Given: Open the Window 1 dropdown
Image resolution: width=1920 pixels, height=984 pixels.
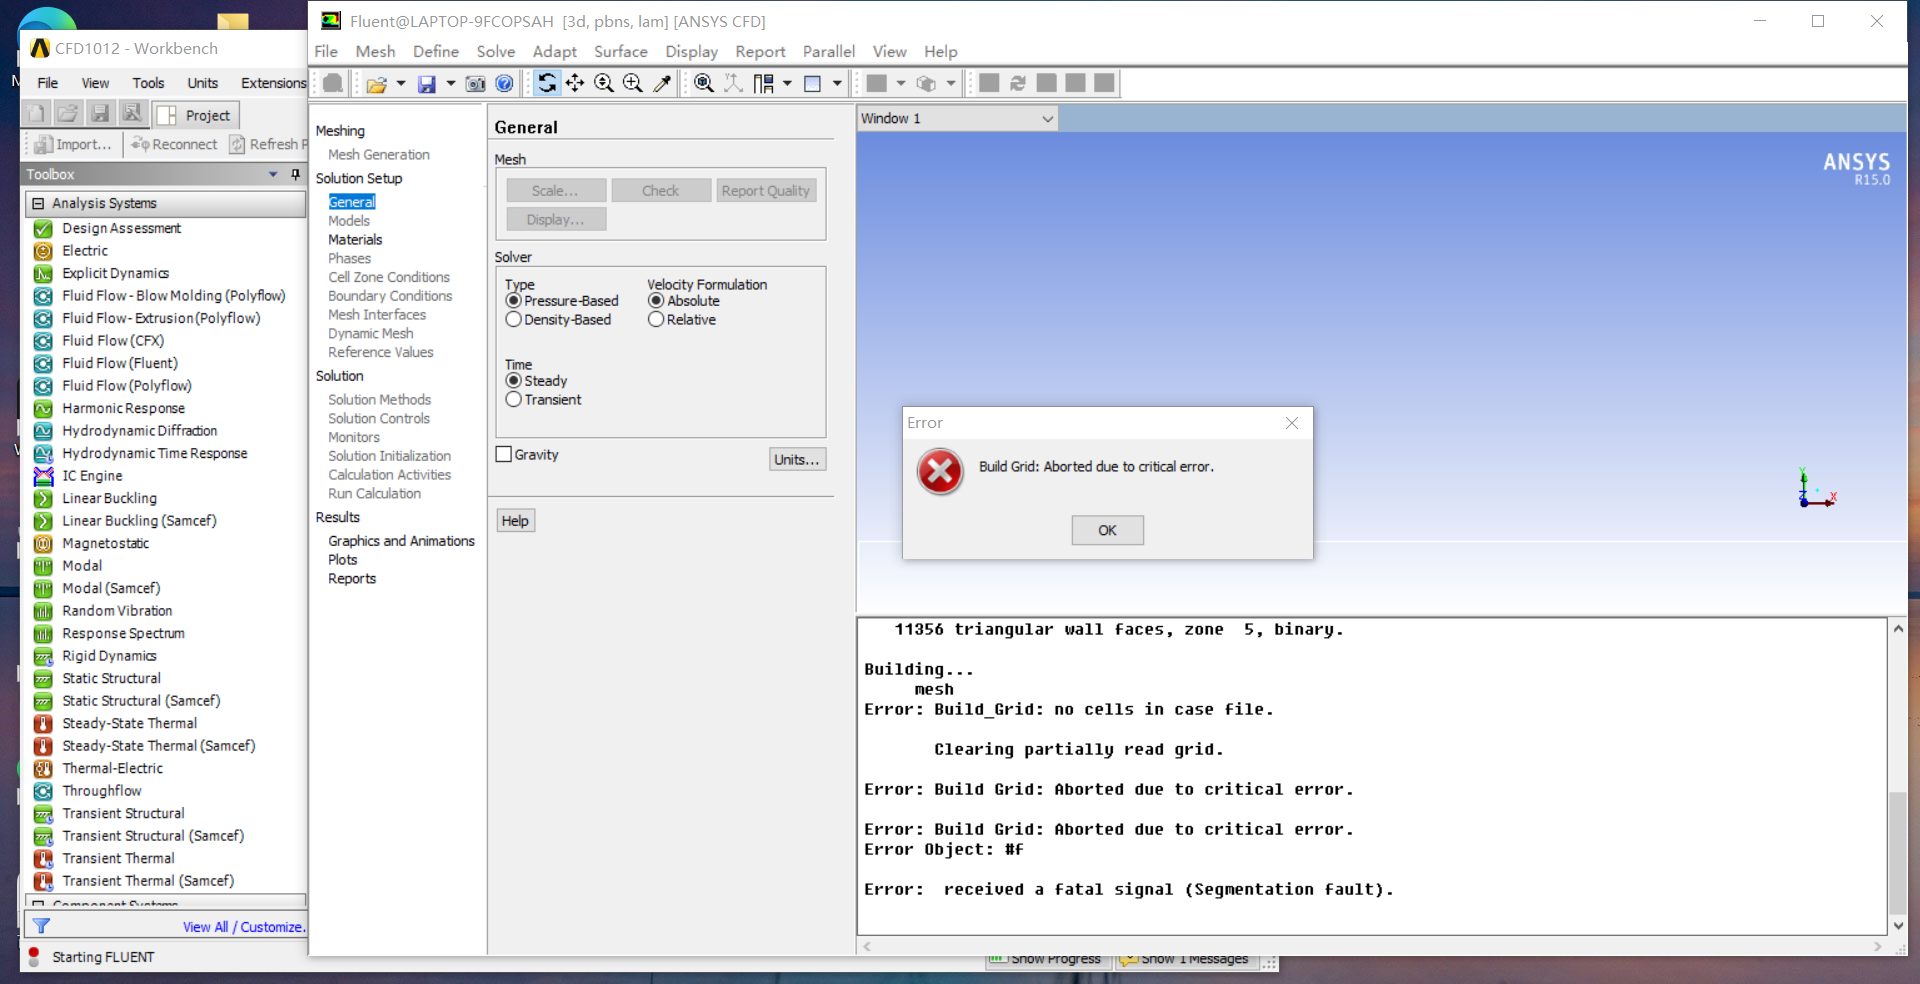Looking at the screenshot, I should [1047, 119].
